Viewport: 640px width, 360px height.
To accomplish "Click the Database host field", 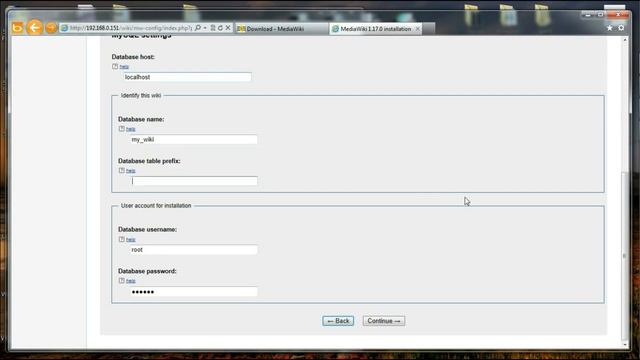I will tap(188, 77).
